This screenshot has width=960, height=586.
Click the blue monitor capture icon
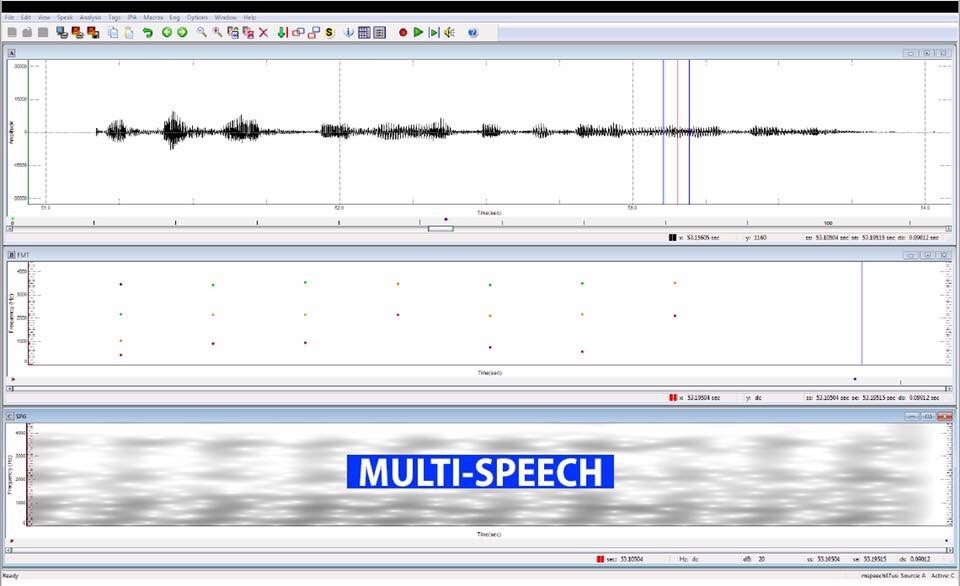62,32
